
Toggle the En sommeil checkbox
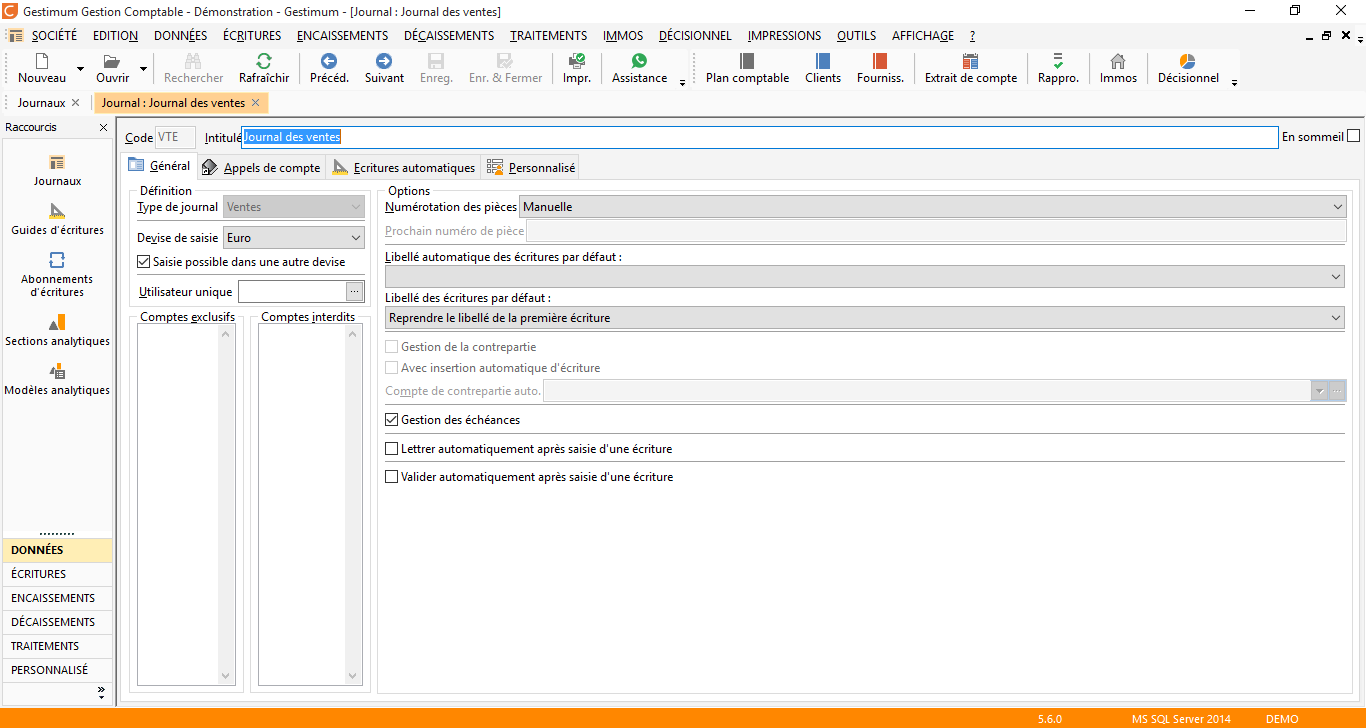(x=1354, y=136)
